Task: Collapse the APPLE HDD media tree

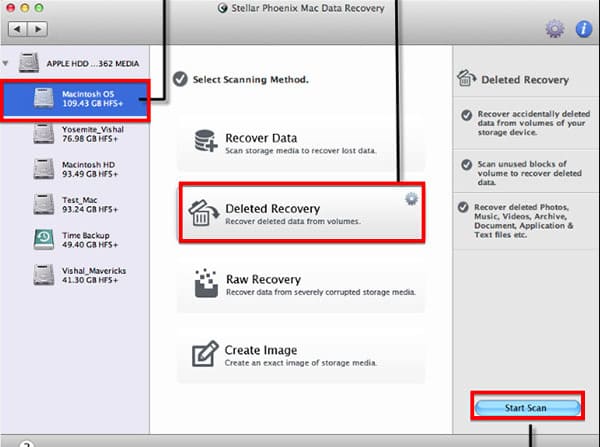Action: [x=5, y=63]
